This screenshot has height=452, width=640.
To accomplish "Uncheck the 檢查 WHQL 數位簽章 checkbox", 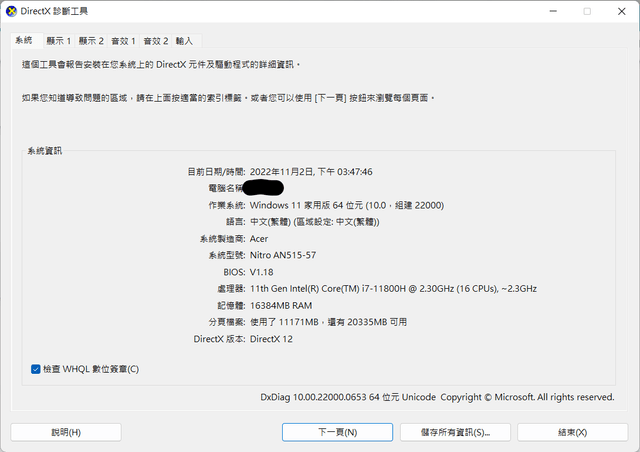I will click(x=36, y=369).
